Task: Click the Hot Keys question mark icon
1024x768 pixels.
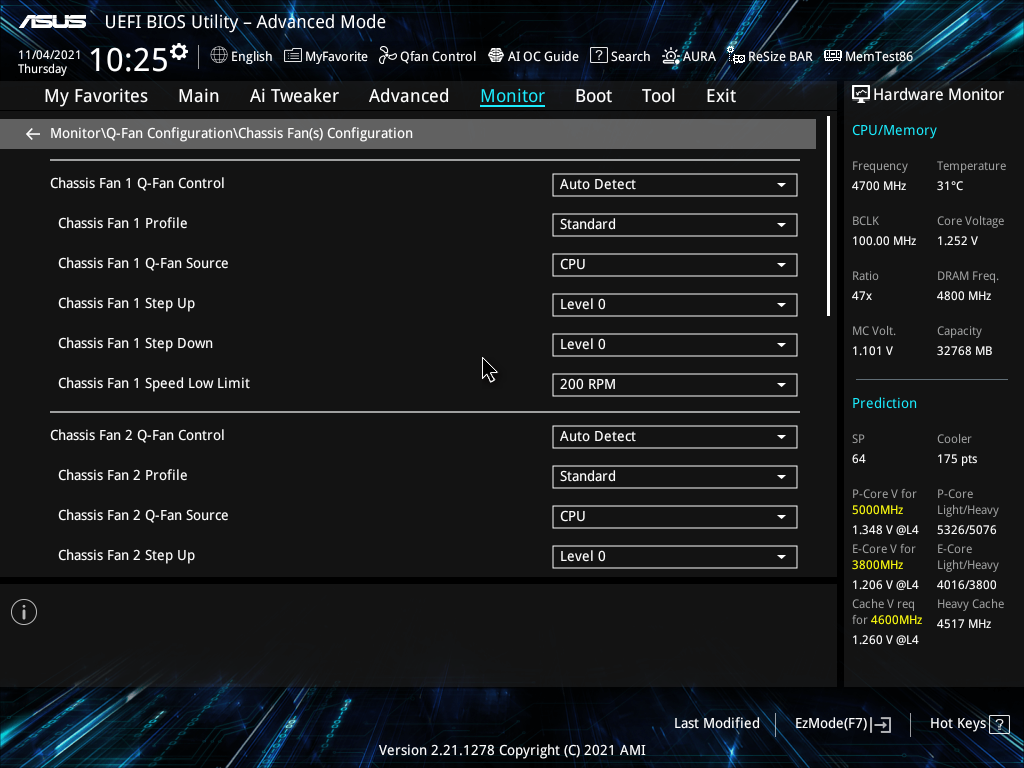Action: (999, 724)
